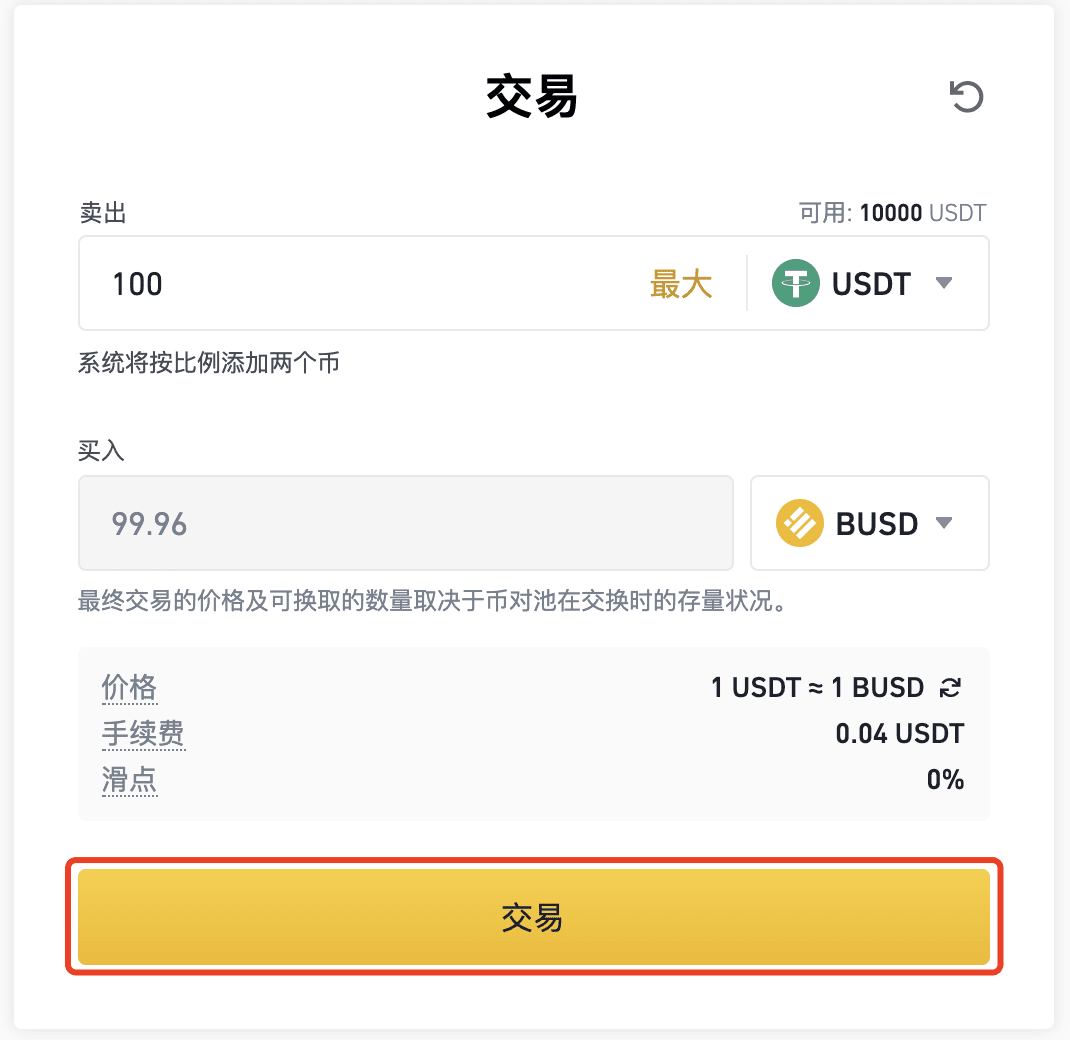Click 最大 to sell maximum amount

click(680, 284)
